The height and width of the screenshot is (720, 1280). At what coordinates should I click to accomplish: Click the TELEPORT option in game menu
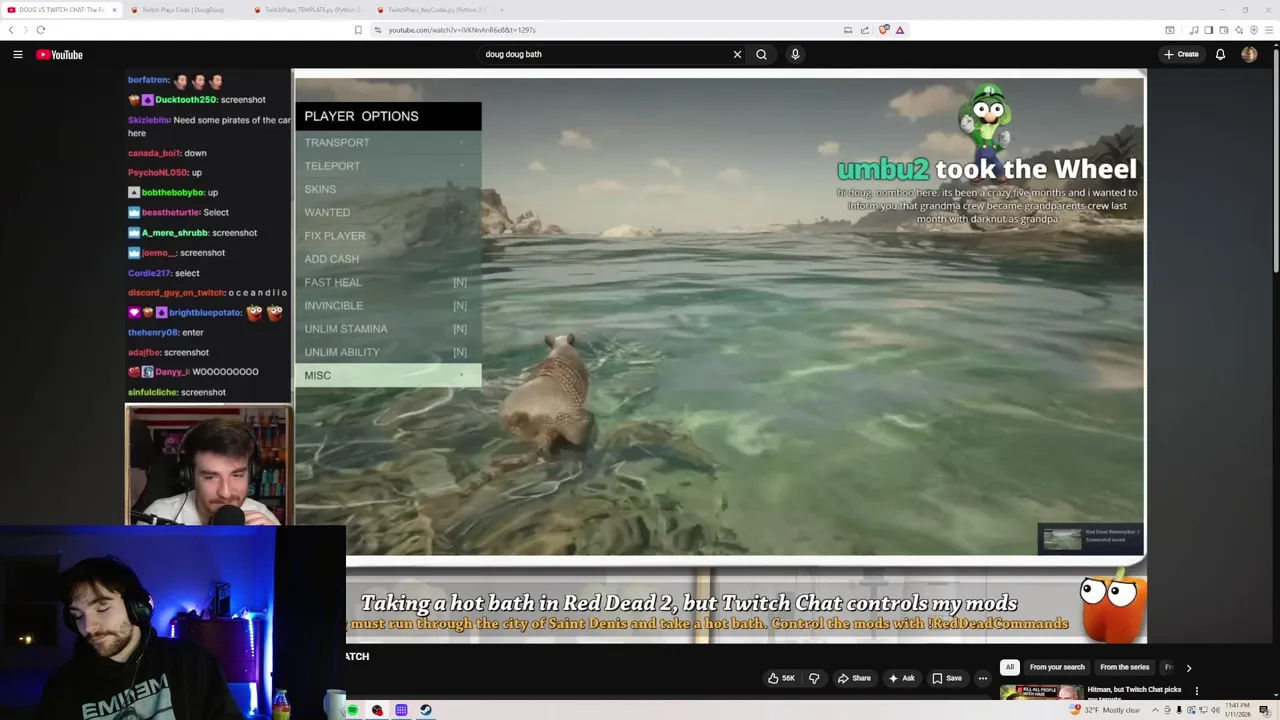click(388, 166)
